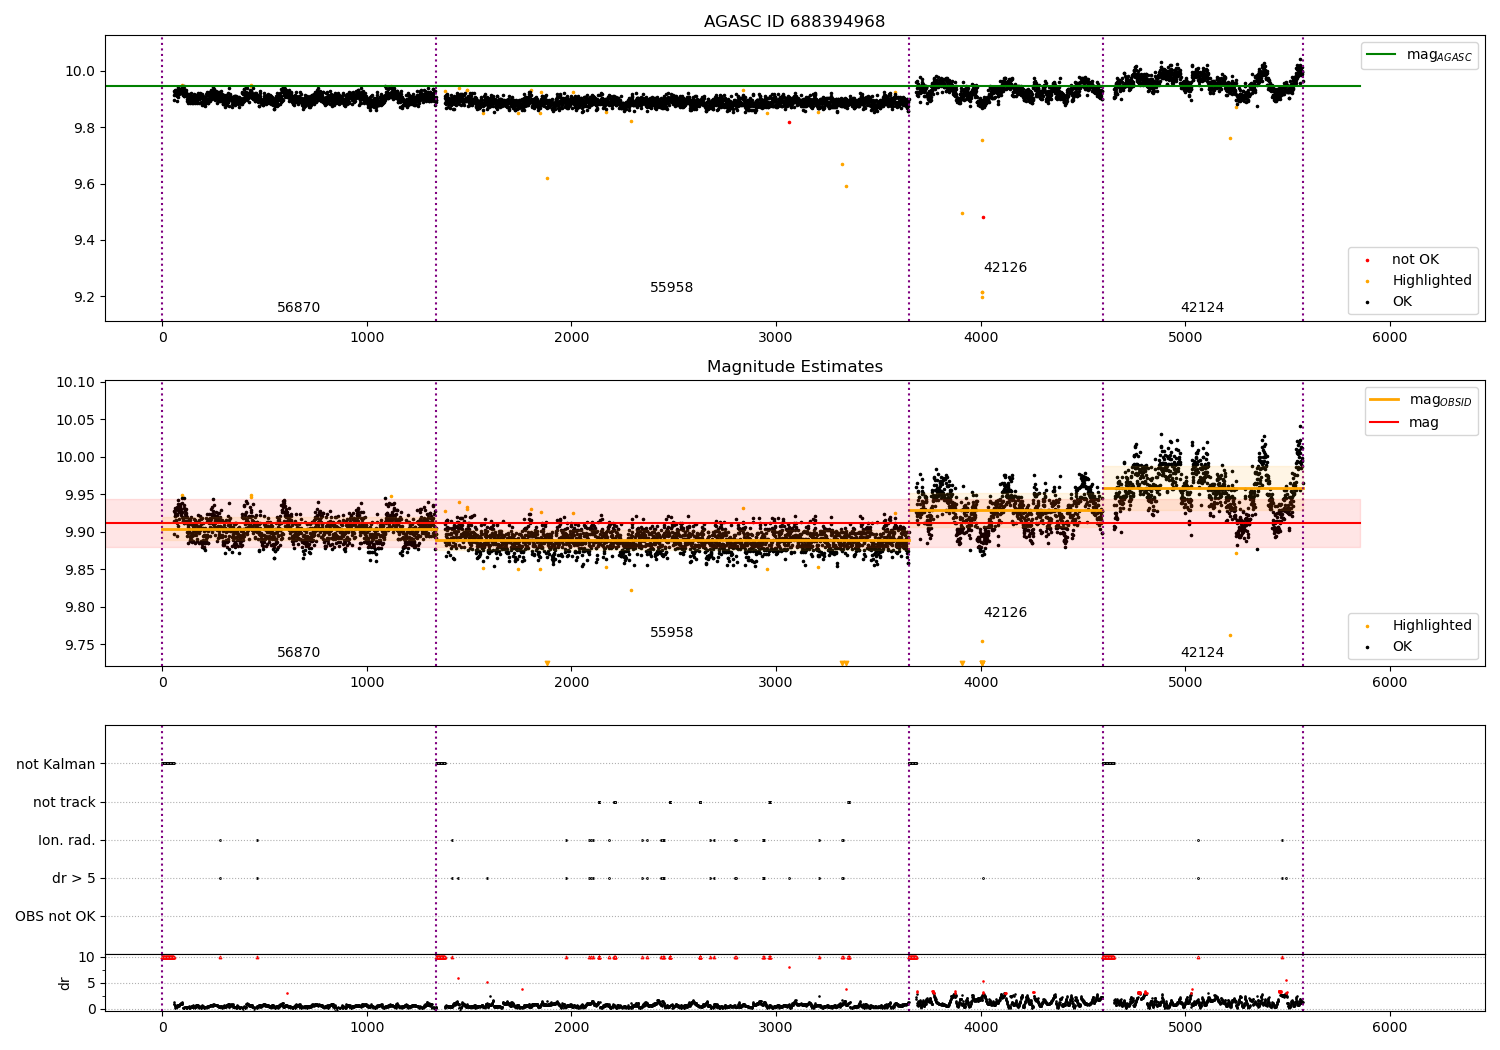Click y-axis tick 9.95 in Magnitude Estimates plot
This screenshot has width=1500, height=1050.
80,495
